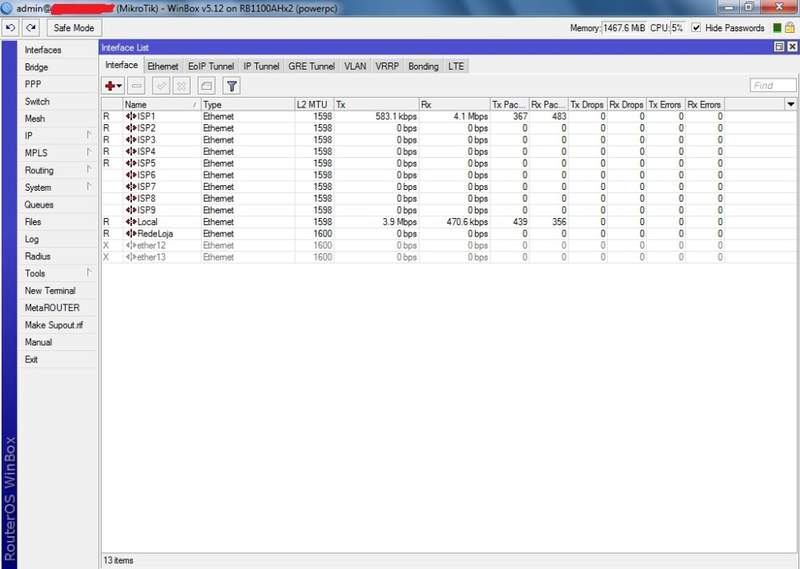Open the Bonding tab

[x=423, y=66]
